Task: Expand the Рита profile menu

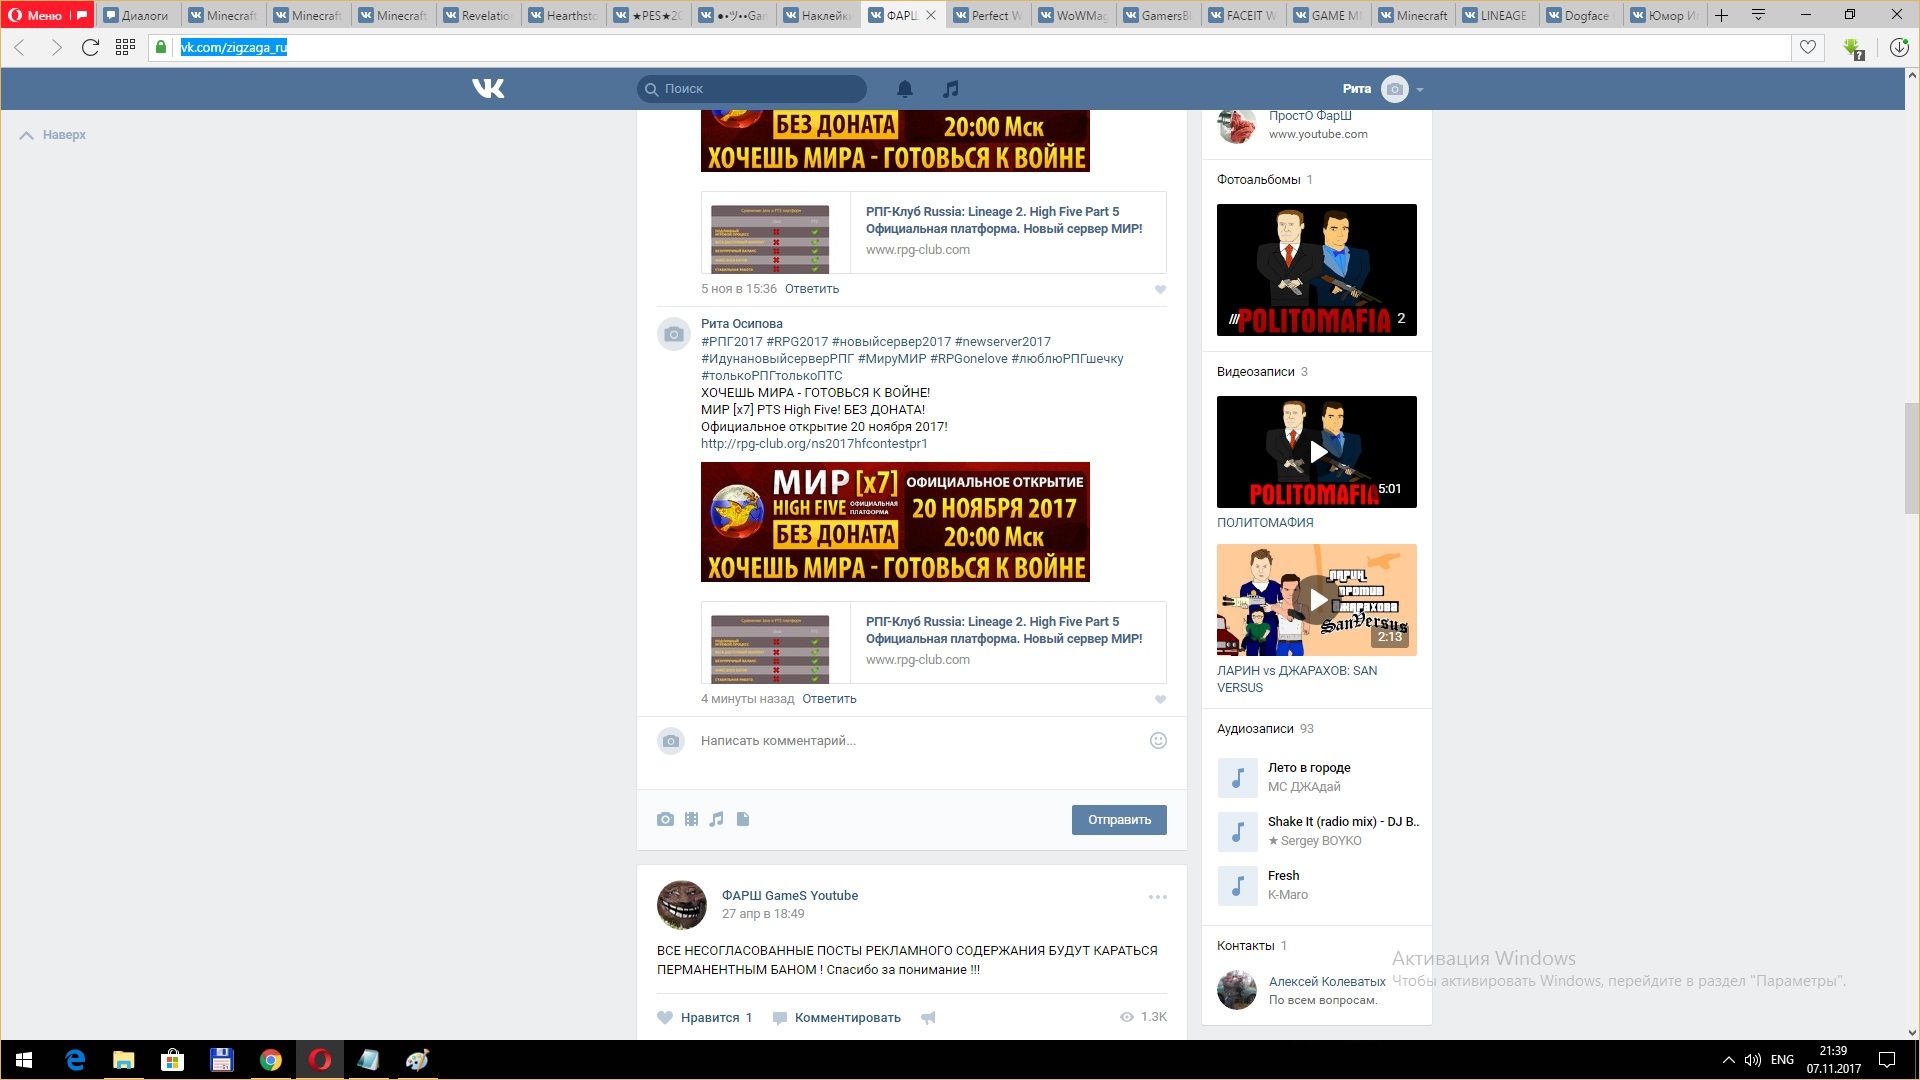Action: coord(1419,89)
